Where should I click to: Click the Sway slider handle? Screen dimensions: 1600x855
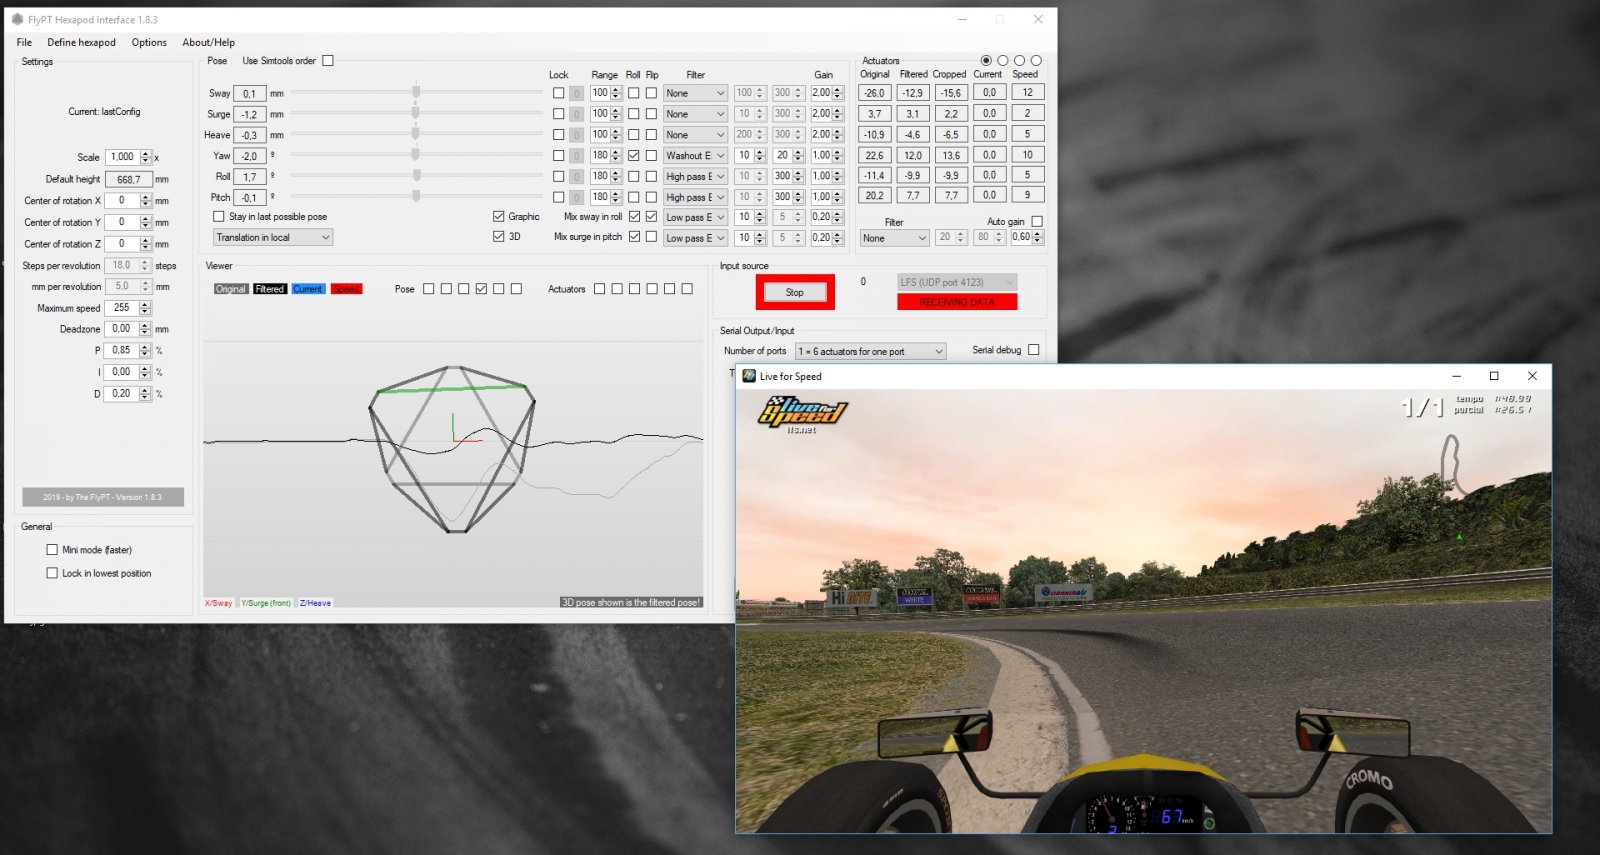click(x=416, y=92)
